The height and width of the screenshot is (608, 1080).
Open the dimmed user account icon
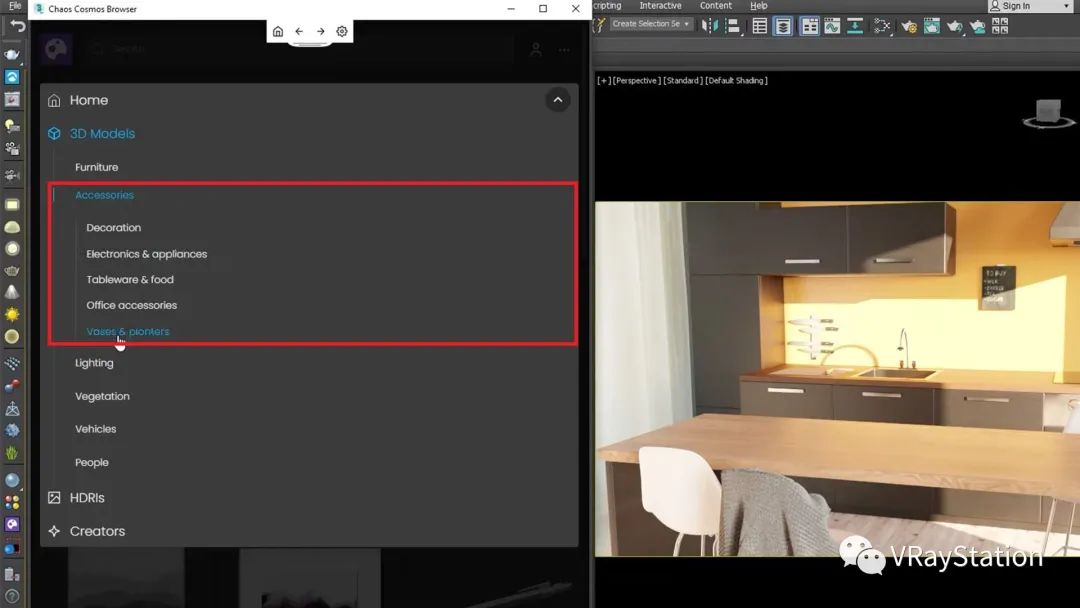pos(535,50)
